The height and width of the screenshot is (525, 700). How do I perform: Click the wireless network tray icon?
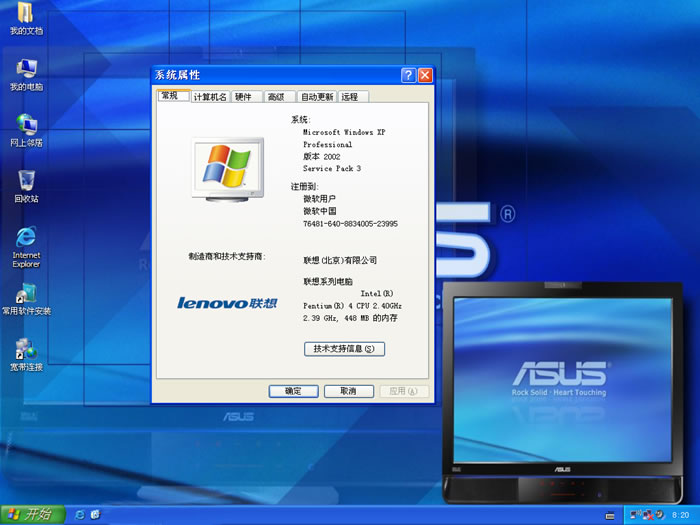click(636, 515)
